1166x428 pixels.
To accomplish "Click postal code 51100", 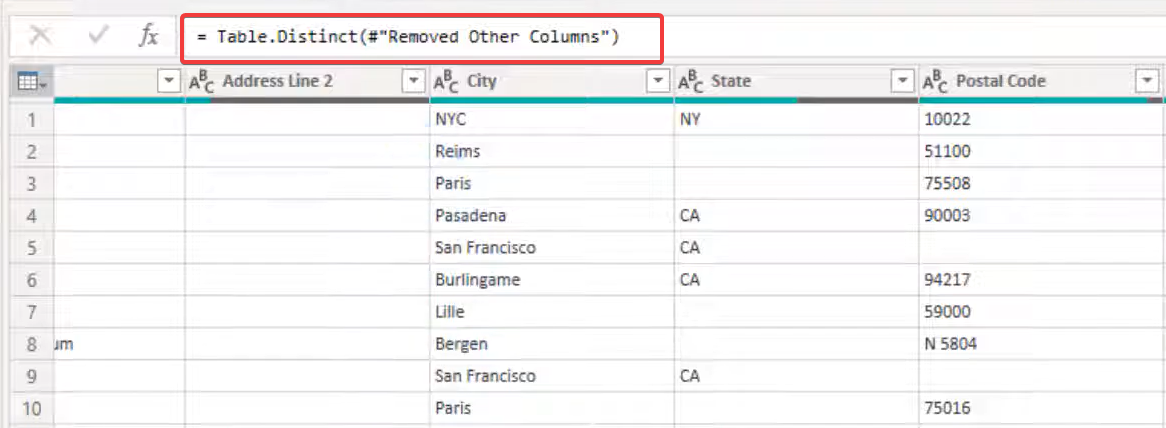I will (1042, 152).
